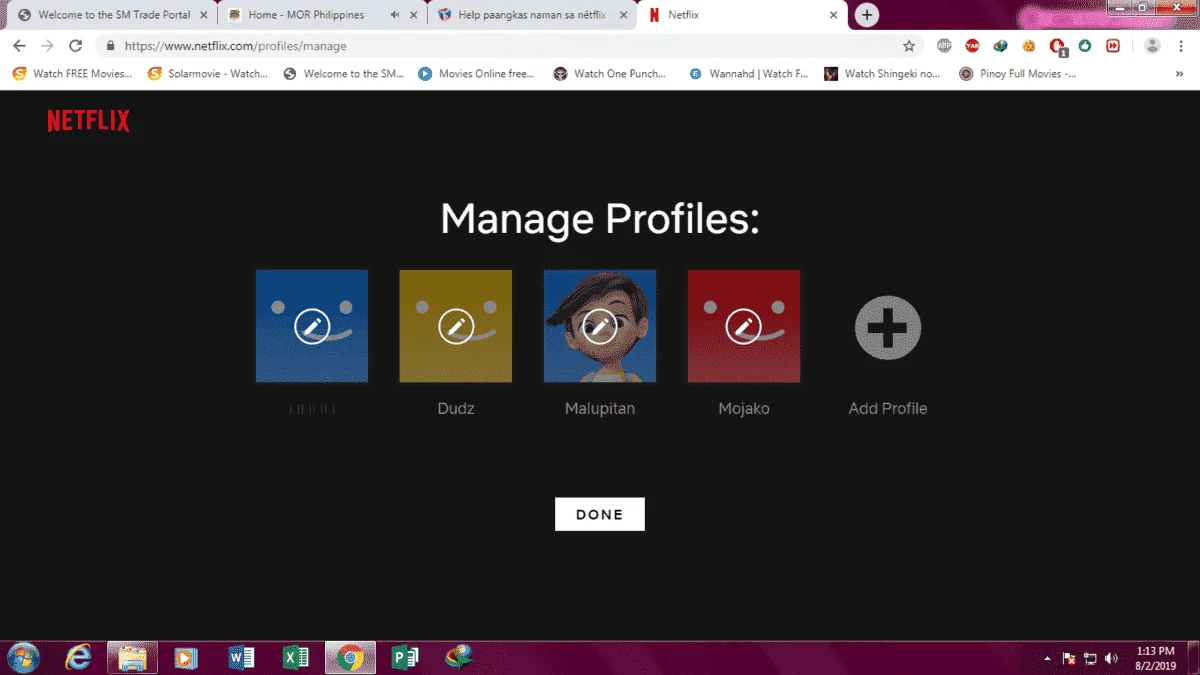Image resolution: width=1200 pixels, height=675 pixels.
Task: Open the Chrome profile avatar menu
Action: pyautogui.click(x=1152, y=46)
